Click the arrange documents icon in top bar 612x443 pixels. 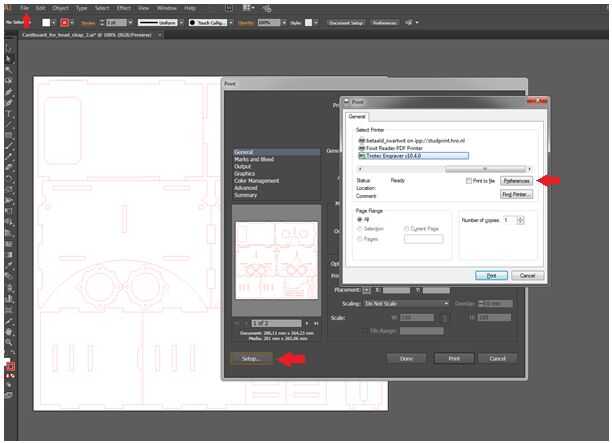click(x=248, y=8)
